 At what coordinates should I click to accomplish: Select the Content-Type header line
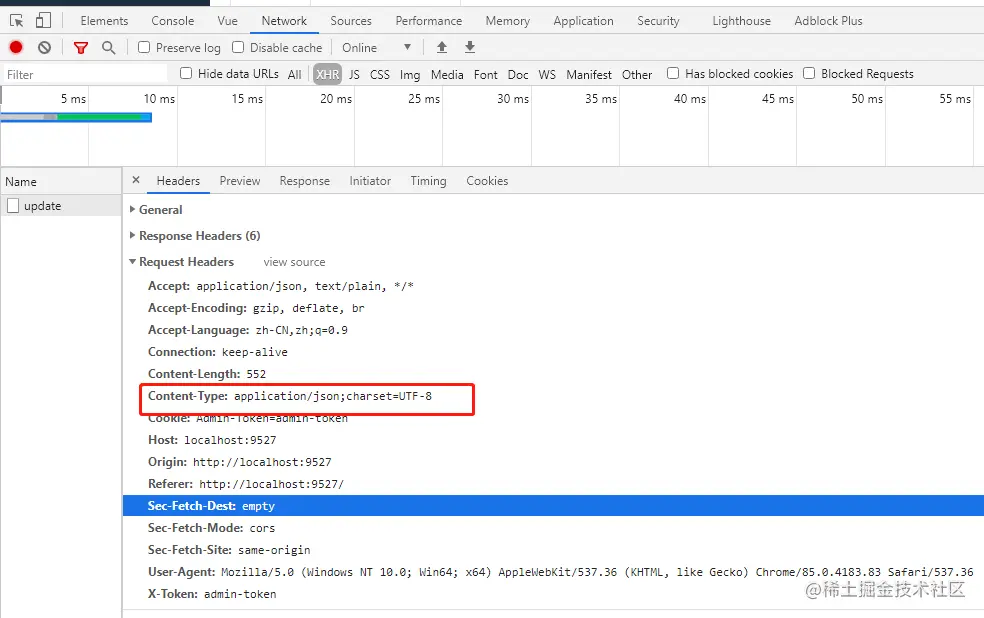coord(290,396)
